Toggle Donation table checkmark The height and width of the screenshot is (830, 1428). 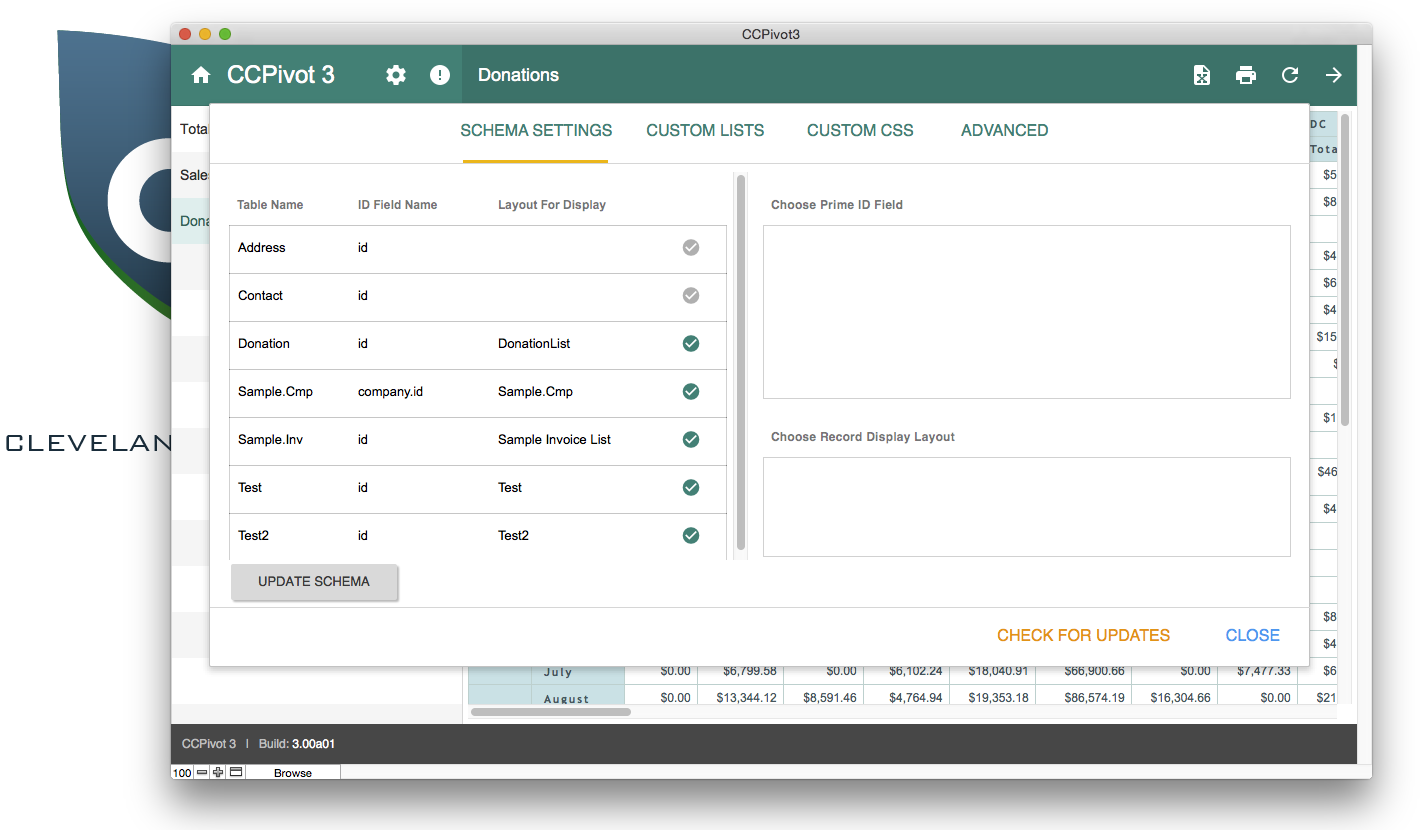(691, 344)
